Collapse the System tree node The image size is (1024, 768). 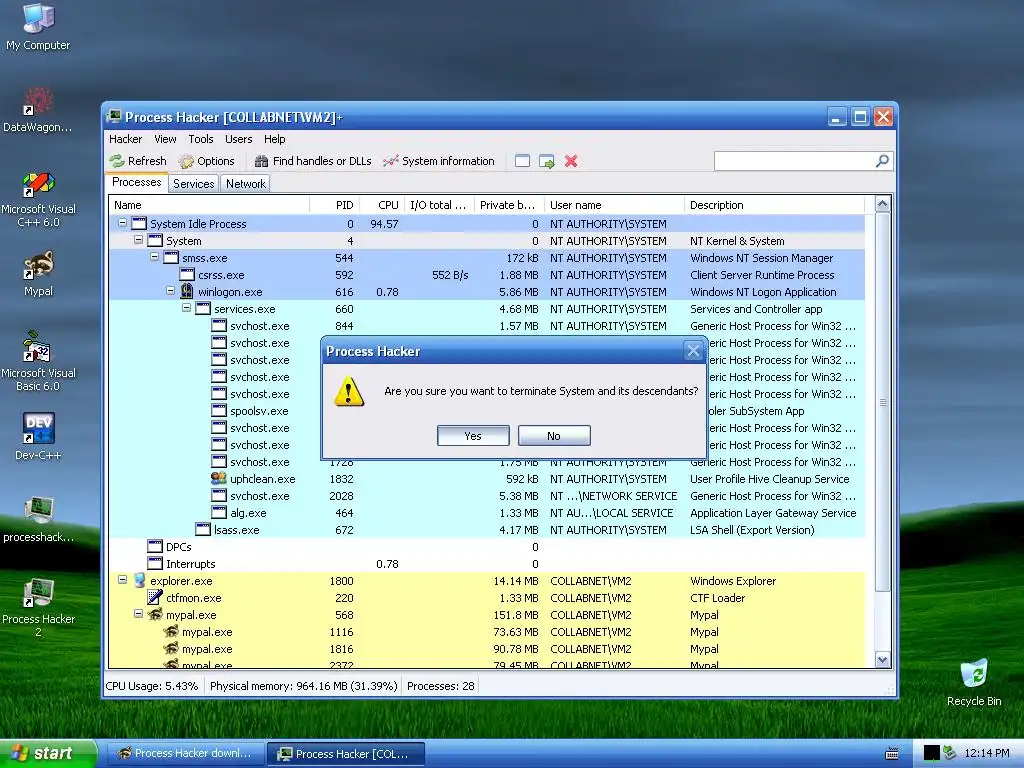[x=138, y=240]
